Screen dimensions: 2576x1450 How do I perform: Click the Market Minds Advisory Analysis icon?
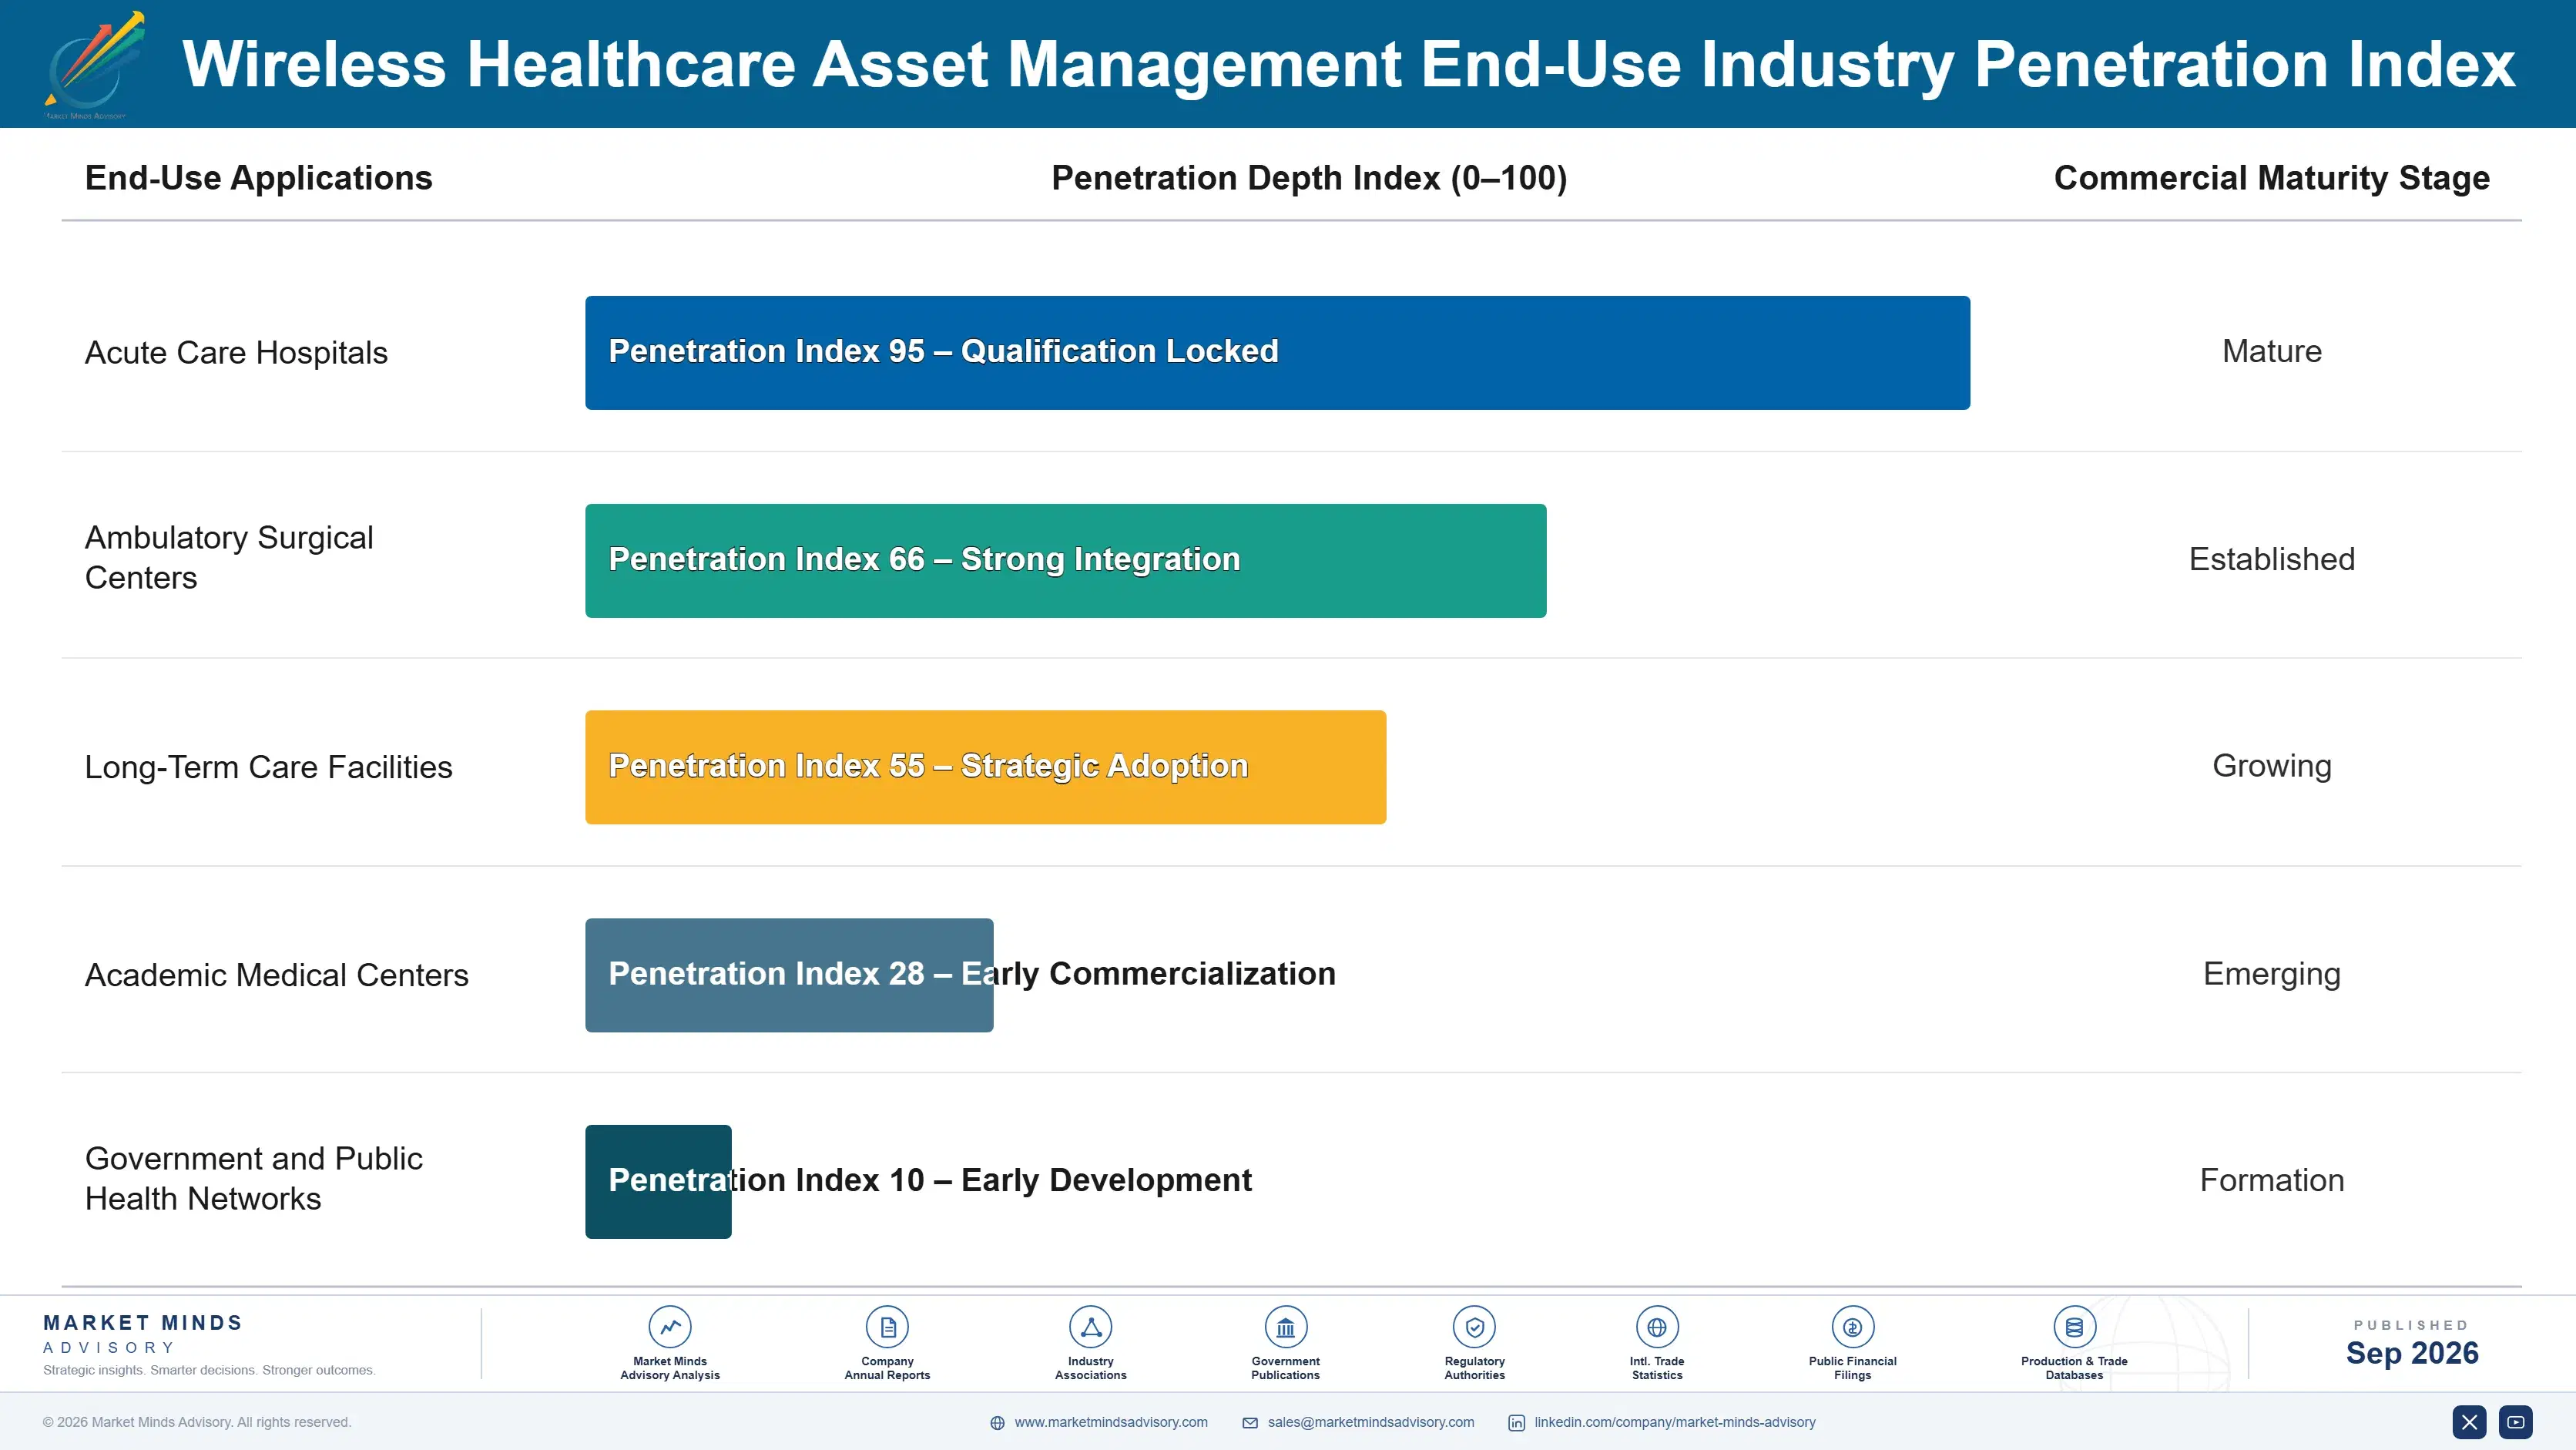click(670, 1327)
